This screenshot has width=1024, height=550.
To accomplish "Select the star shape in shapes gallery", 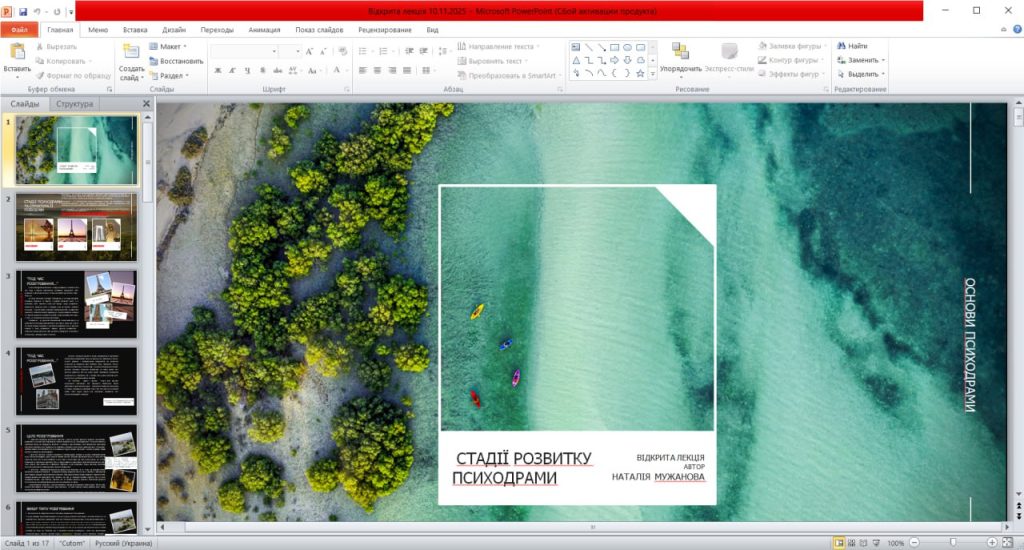I will (640, 74).
